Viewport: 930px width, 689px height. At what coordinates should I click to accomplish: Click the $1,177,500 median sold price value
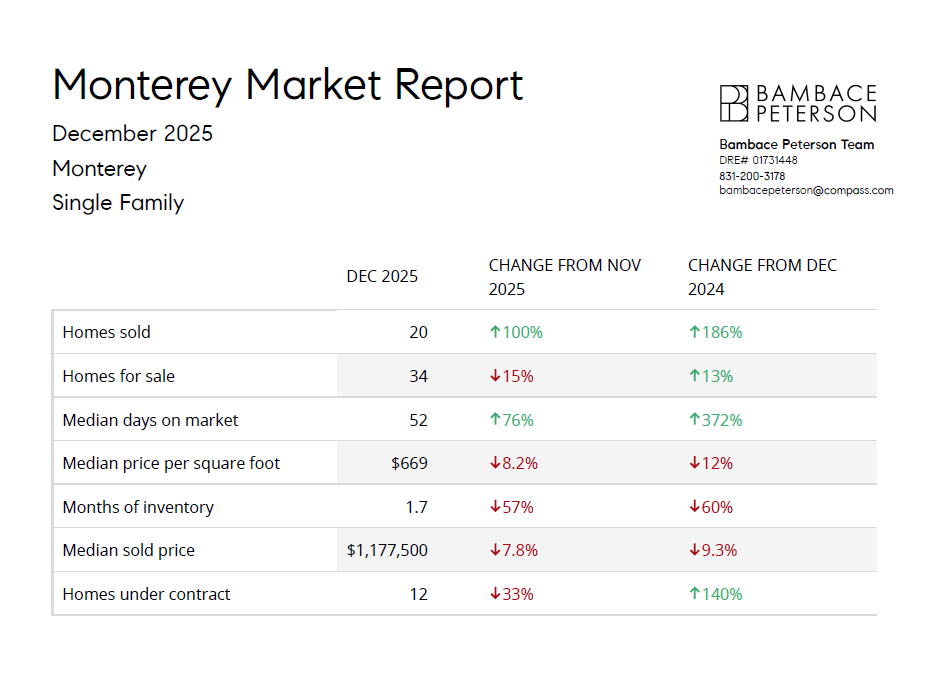point(387,551)
